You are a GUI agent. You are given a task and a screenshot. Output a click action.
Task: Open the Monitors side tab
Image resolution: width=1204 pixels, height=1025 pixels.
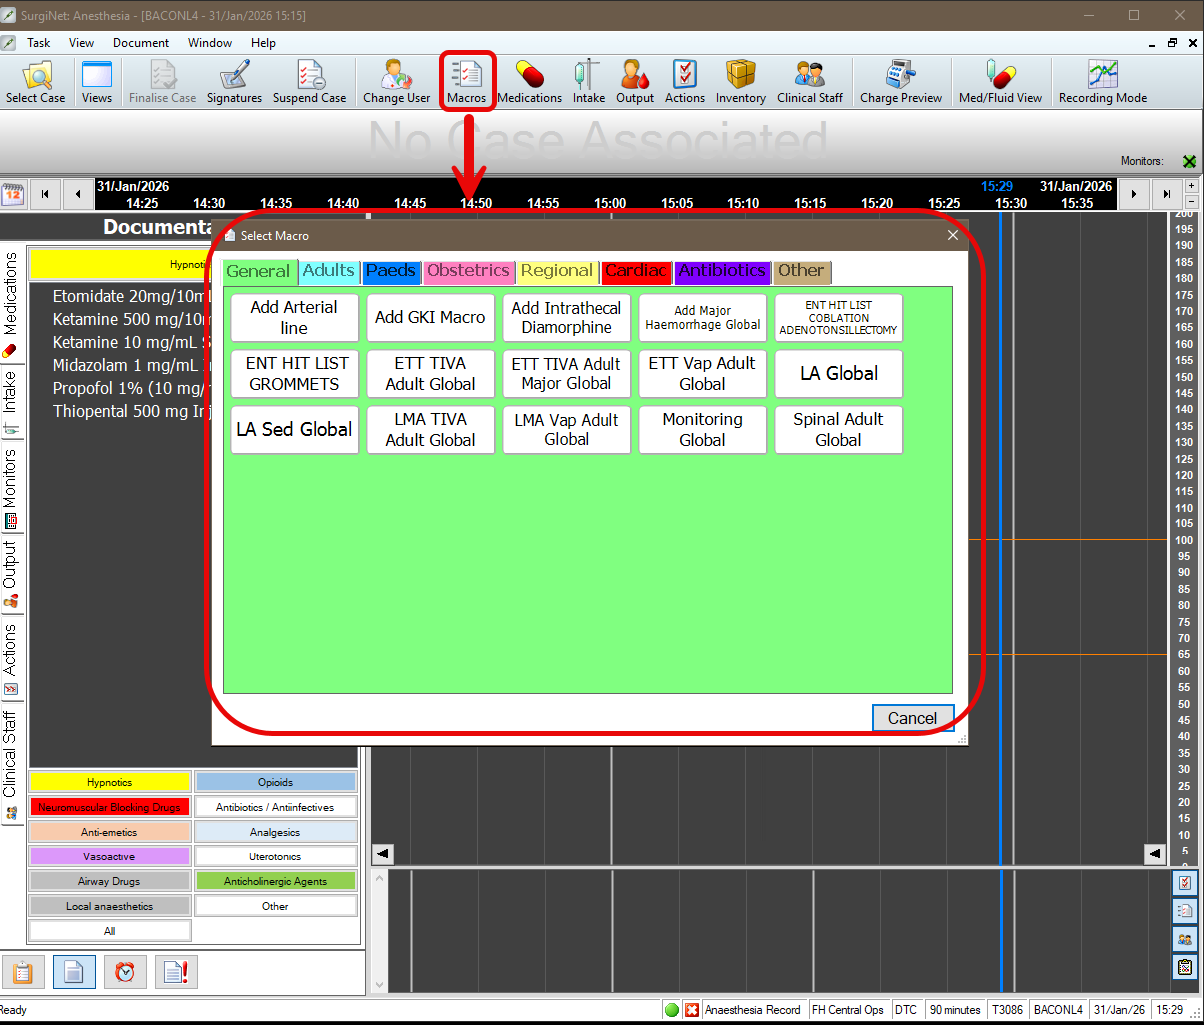(11, 487)
